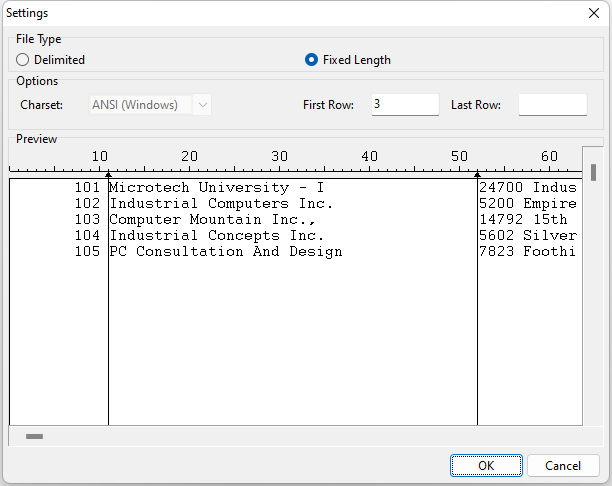Click the vertical scrollbar thumb in preview

[x=593, y=173]
